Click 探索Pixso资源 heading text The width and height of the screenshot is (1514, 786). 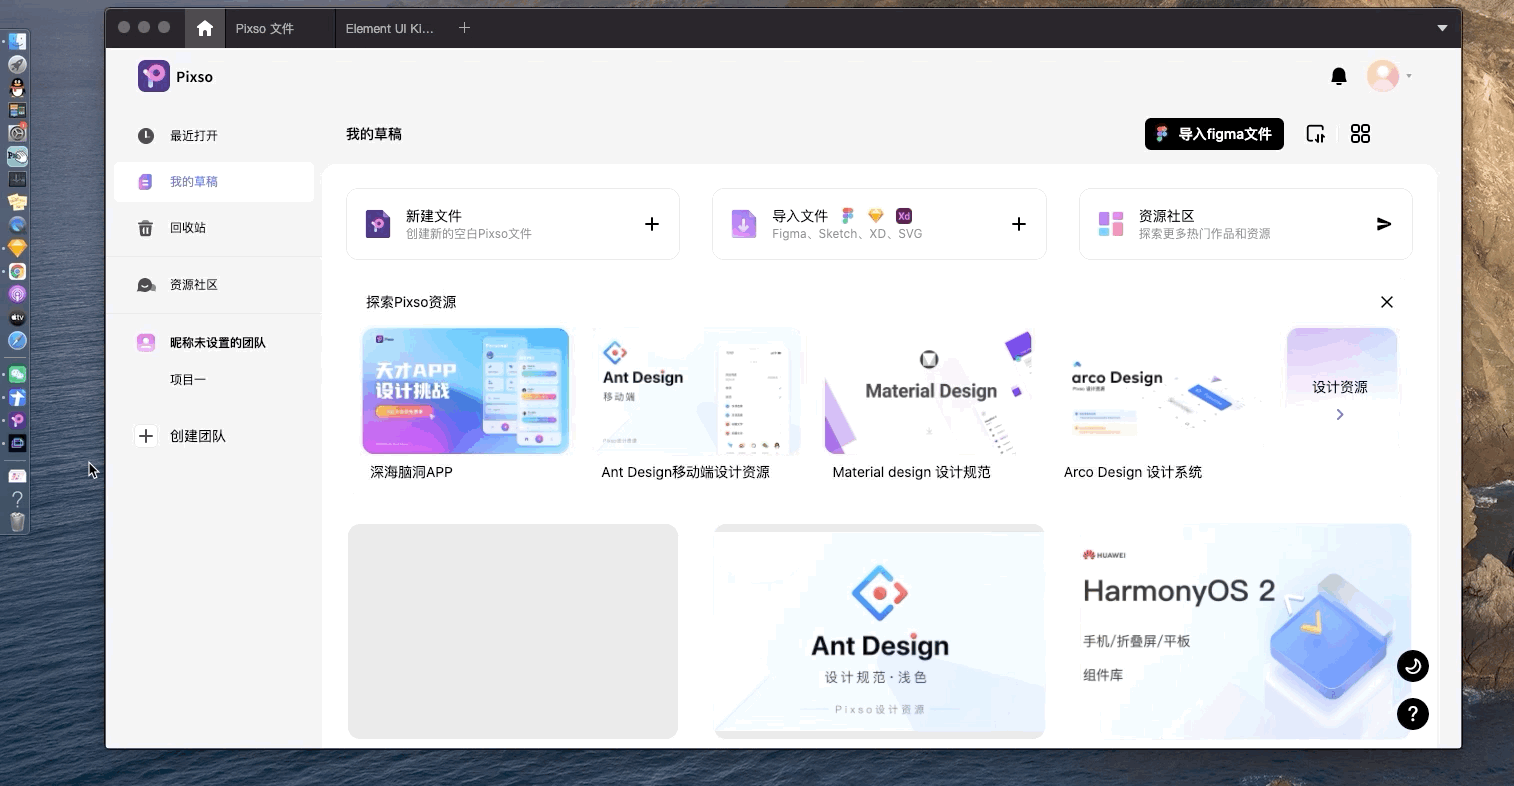coord(411,302)
